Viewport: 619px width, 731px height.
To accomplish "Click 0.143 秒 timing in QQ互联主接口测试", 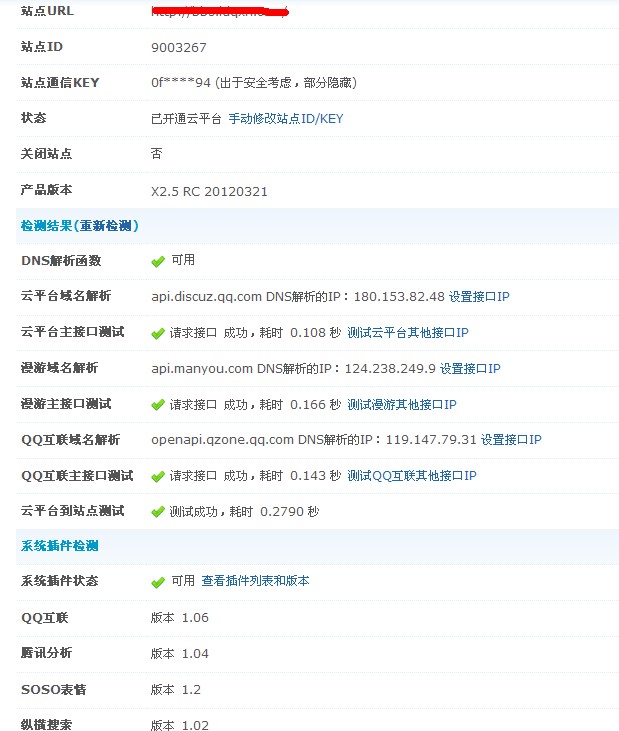I will [x=316, y=476].
